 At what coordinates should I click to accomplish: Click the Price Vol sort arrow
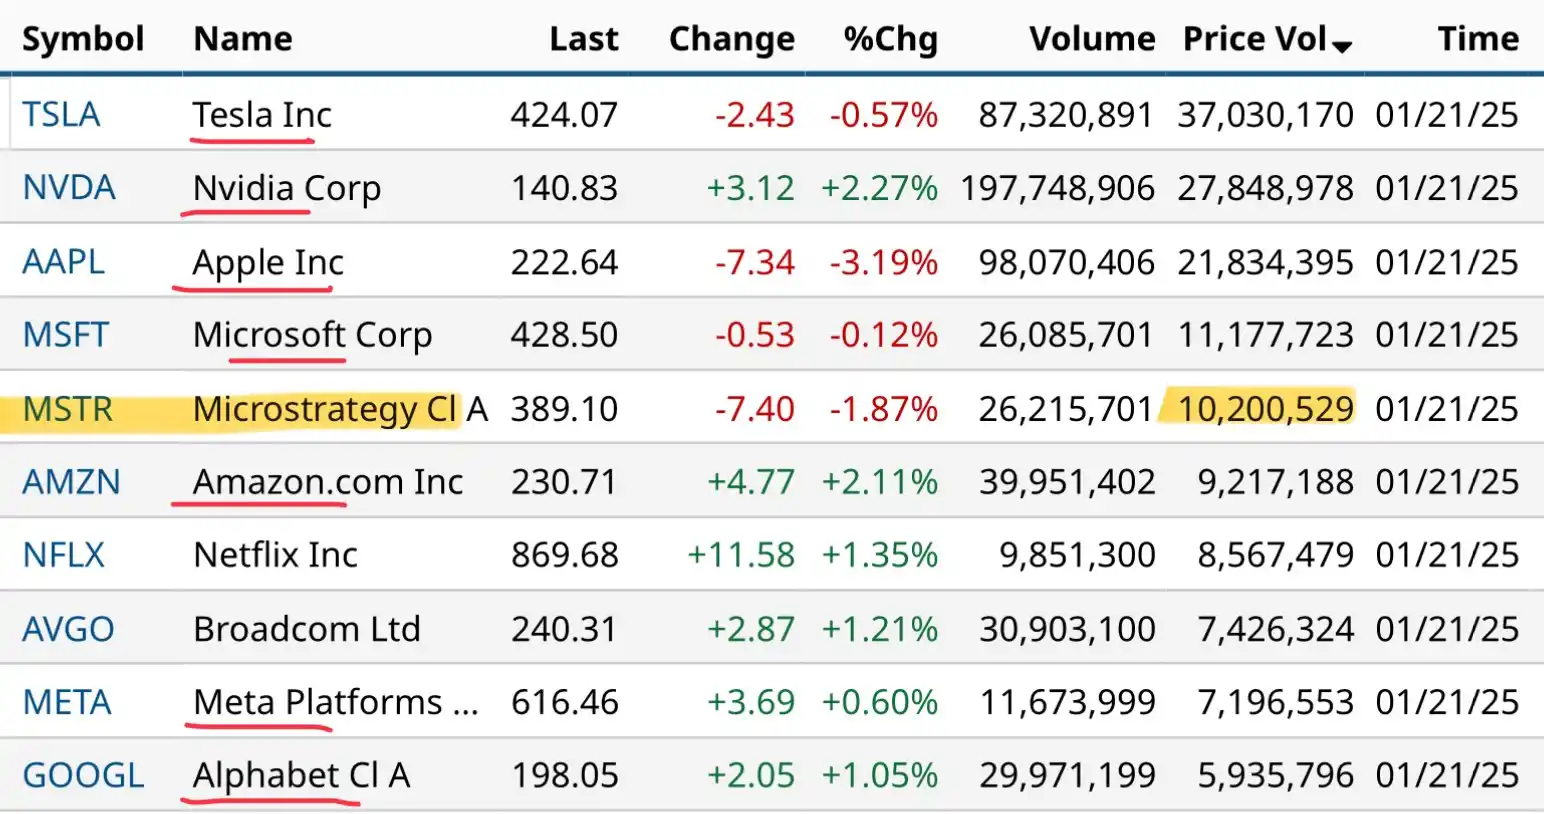[x=1342, y=46]
